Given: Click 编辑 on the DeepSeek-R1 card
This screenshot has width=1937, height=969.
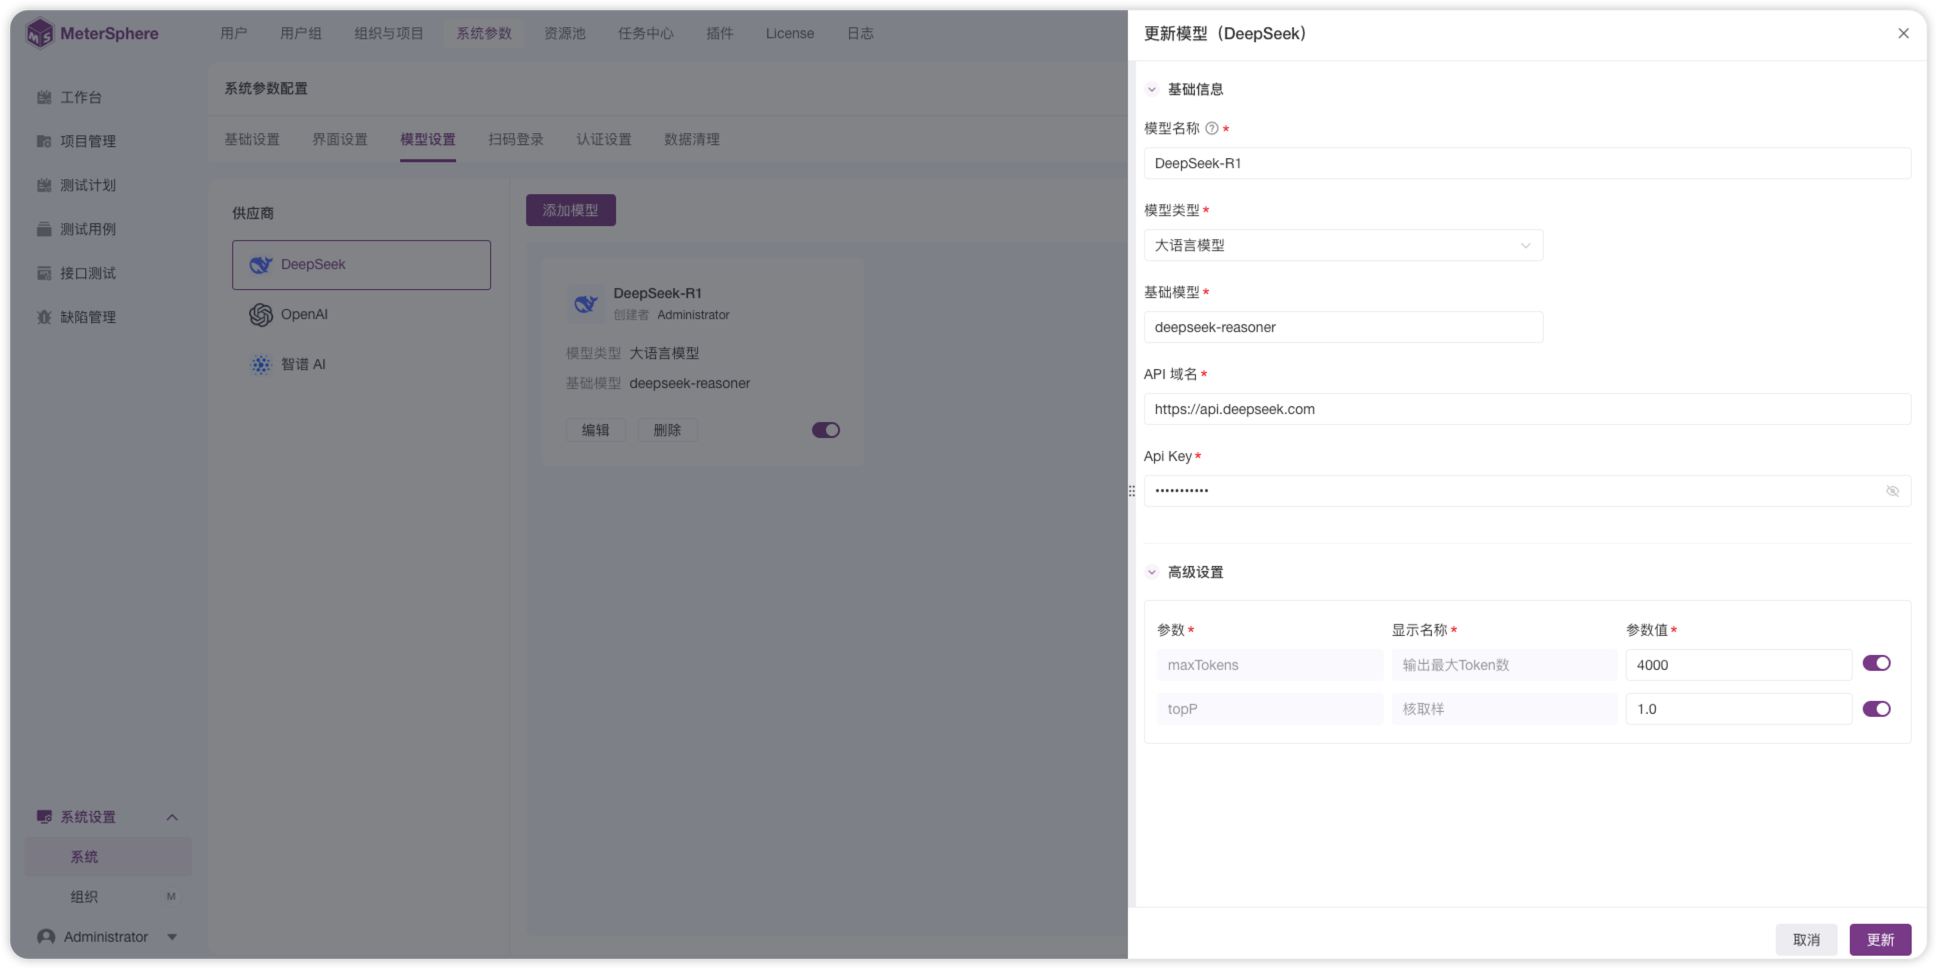Looking at the screenshot, I should pos(596,430).
